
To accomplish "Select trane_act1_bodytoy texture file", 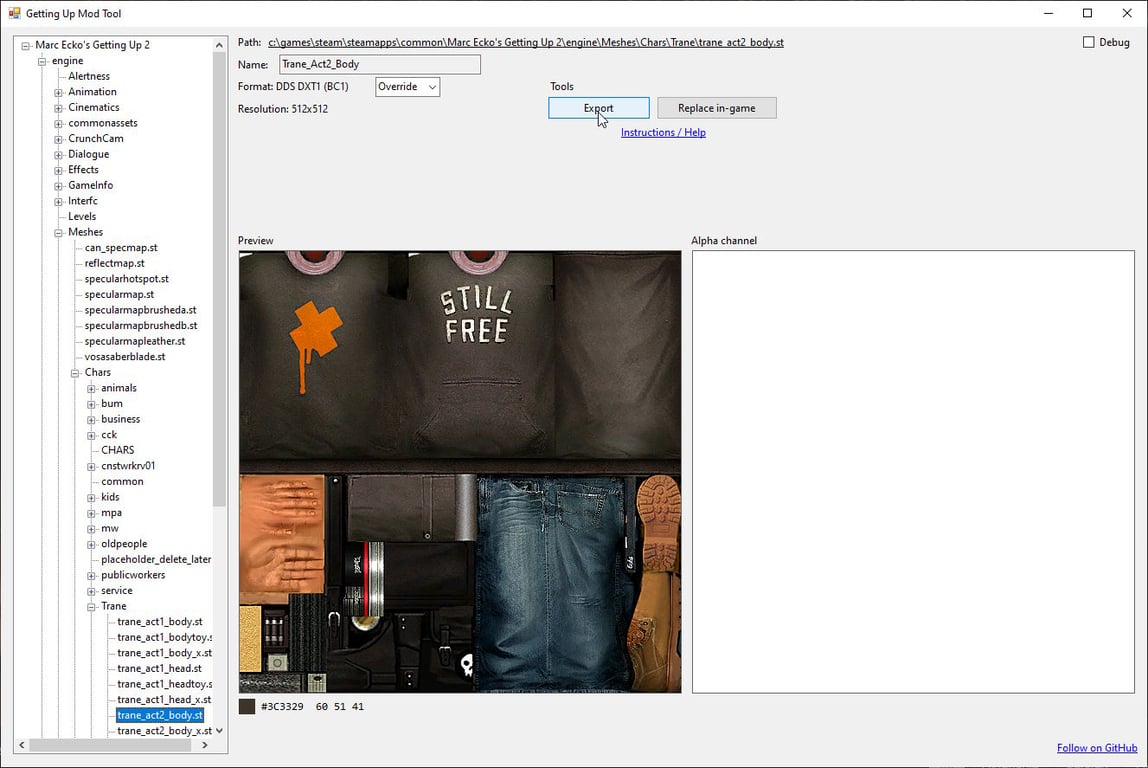I will [165, 638].
